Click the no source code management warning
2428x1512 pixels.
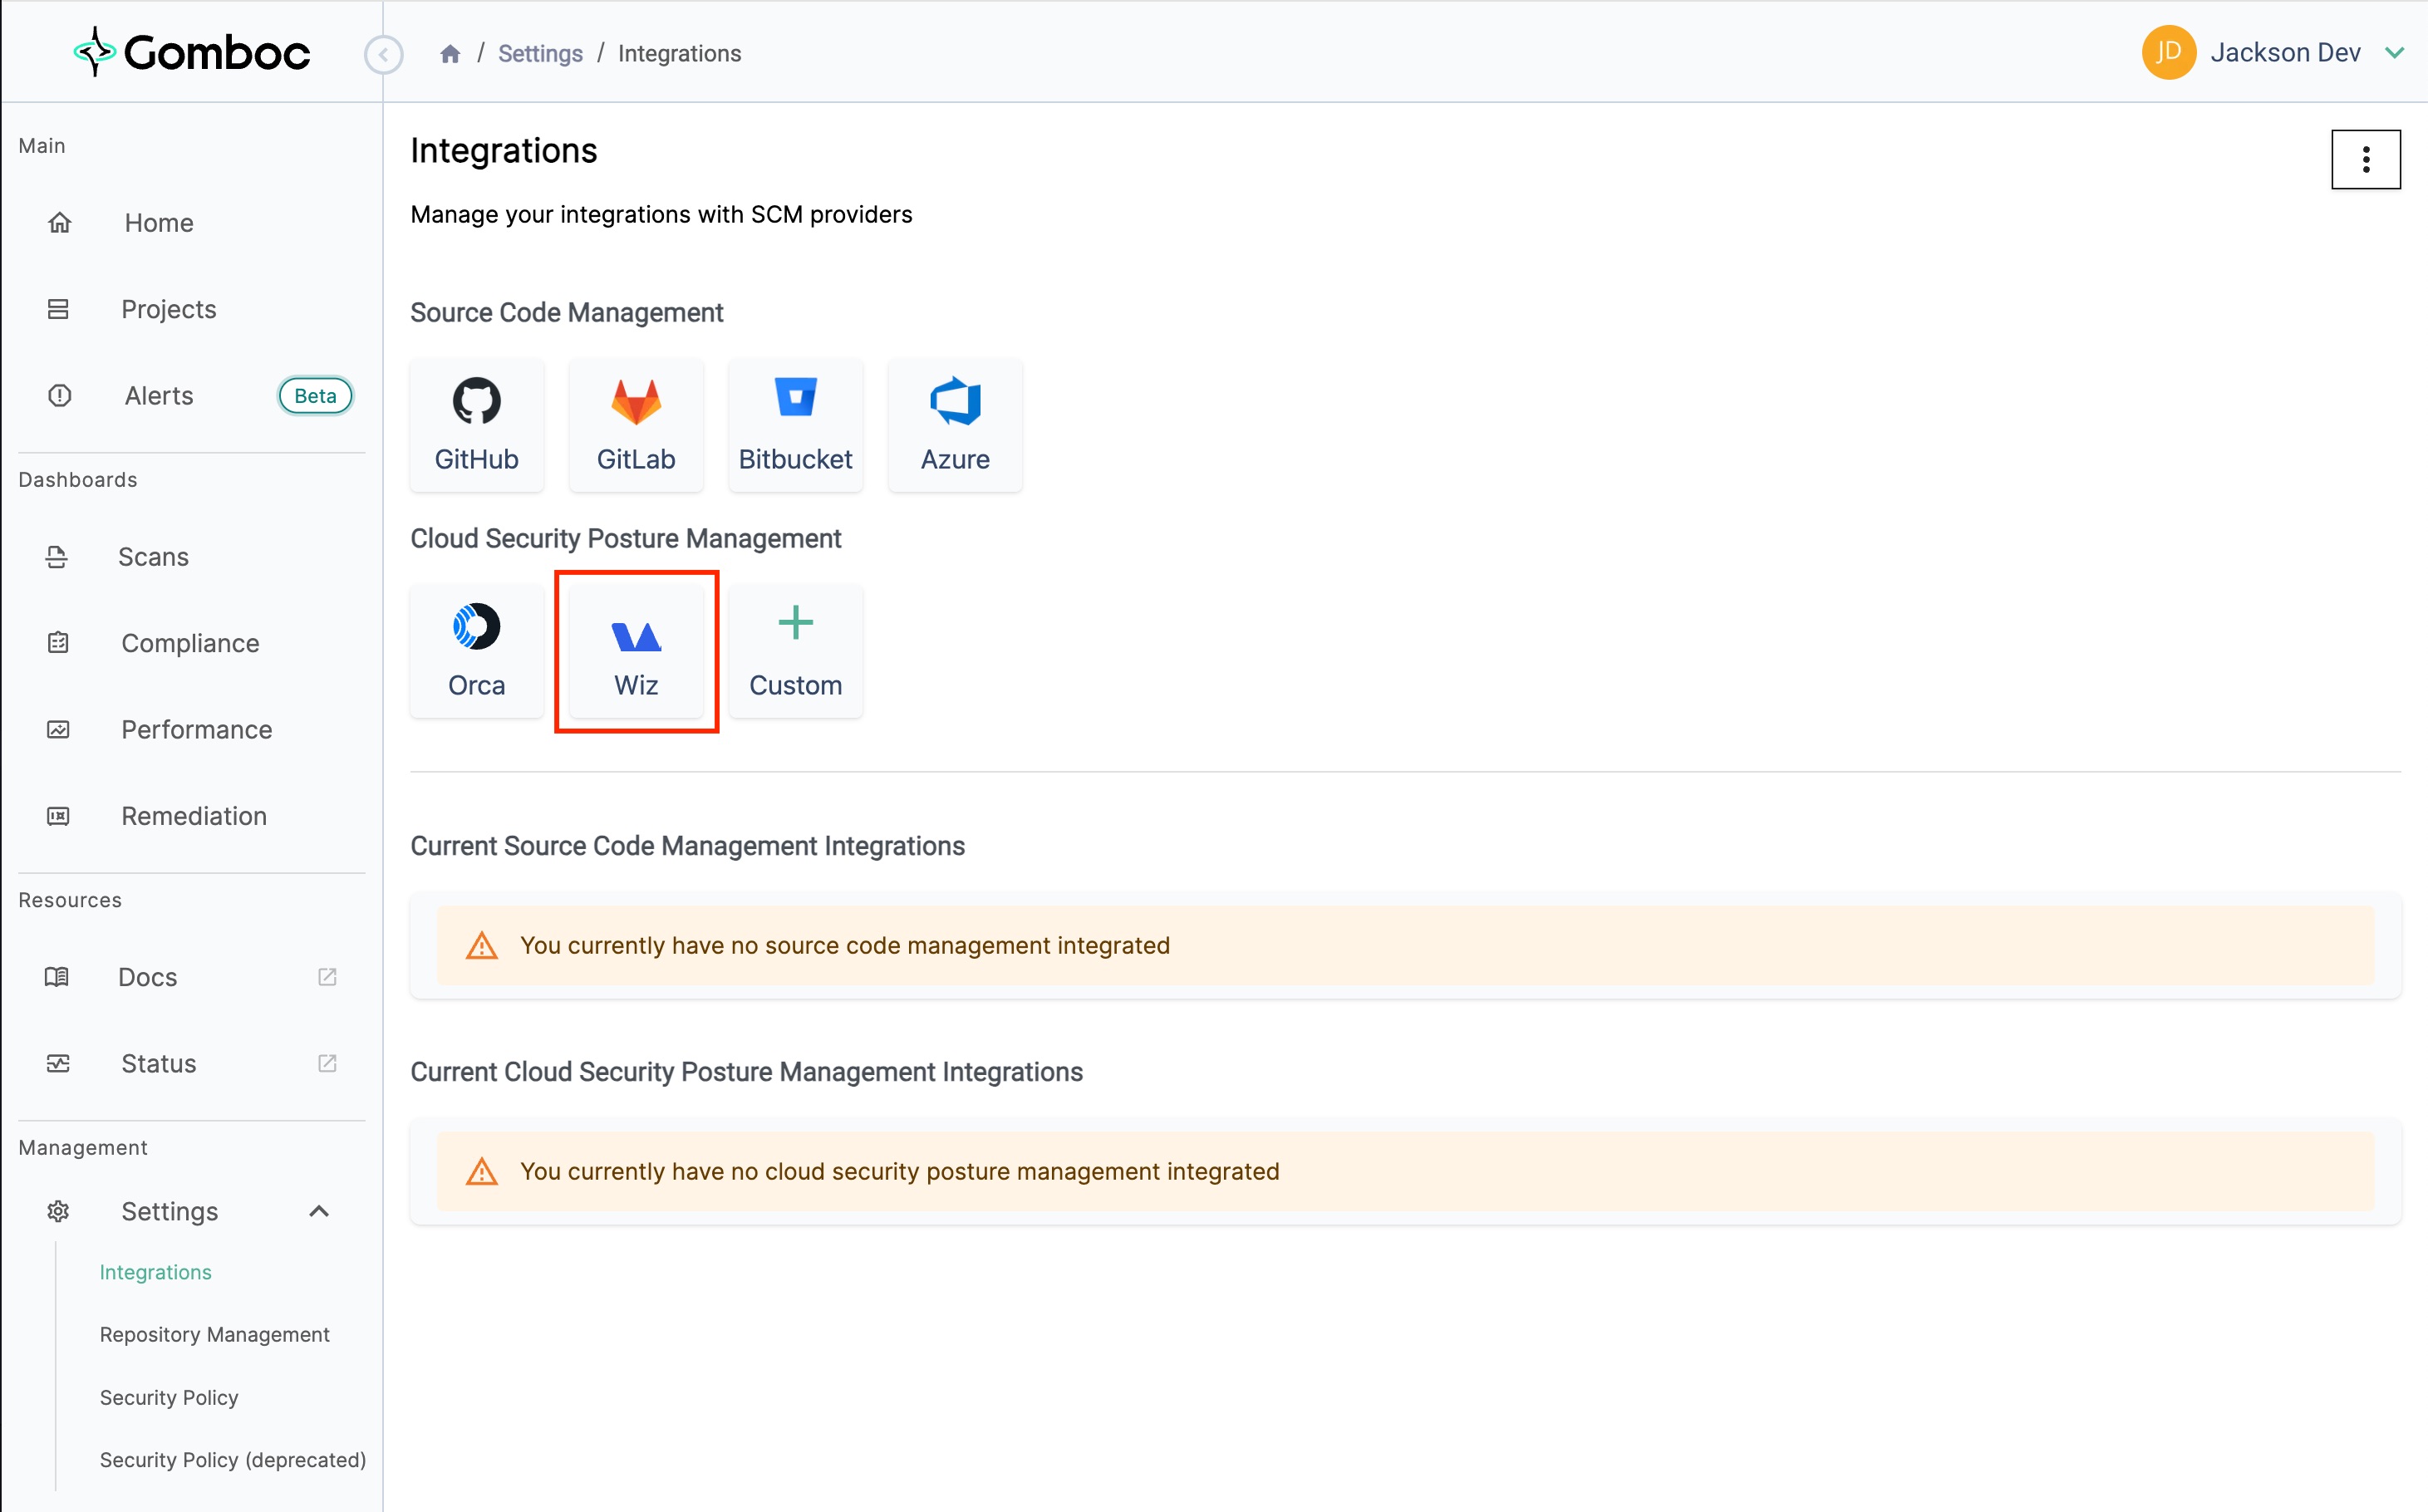click(x=1405, y=945)
